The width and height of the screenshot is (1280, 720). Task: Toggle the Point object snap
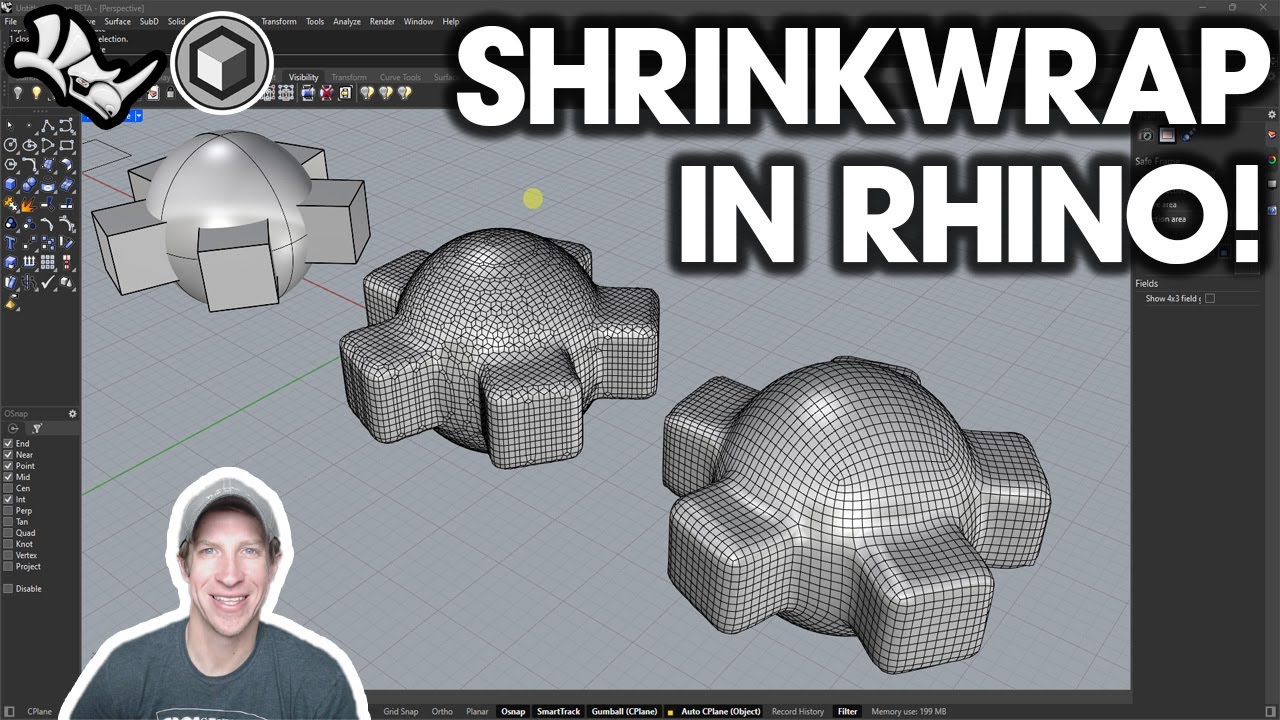pyautogui.click(x=8, y=466)
